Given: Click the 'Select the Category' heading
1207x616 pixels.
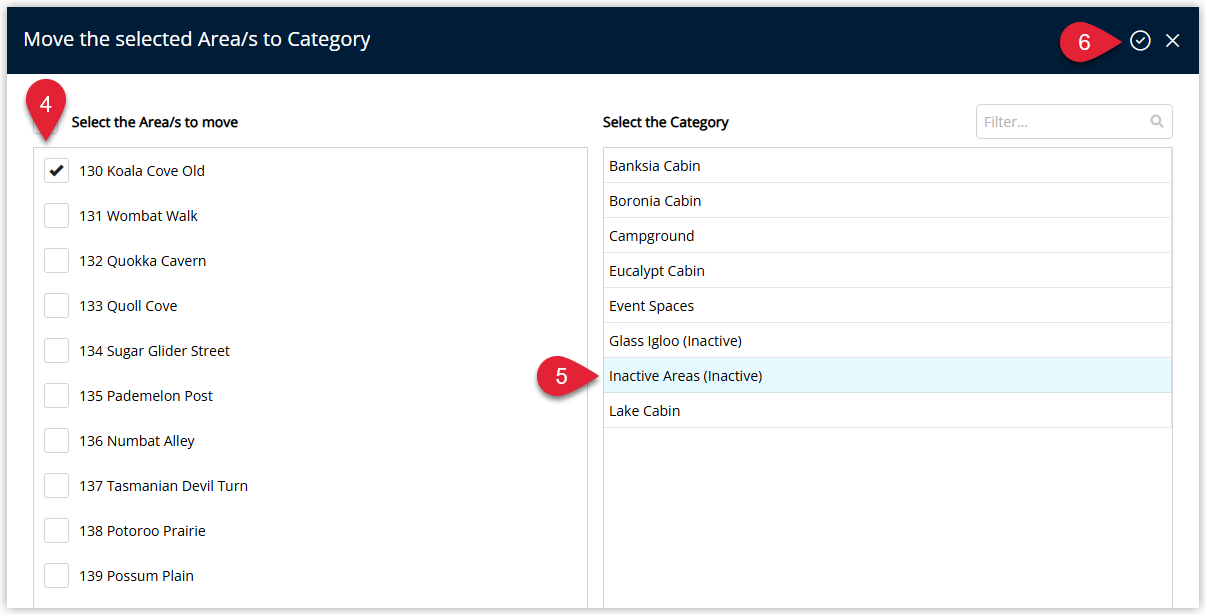Looking at the screenshot, I should point(666,122).
